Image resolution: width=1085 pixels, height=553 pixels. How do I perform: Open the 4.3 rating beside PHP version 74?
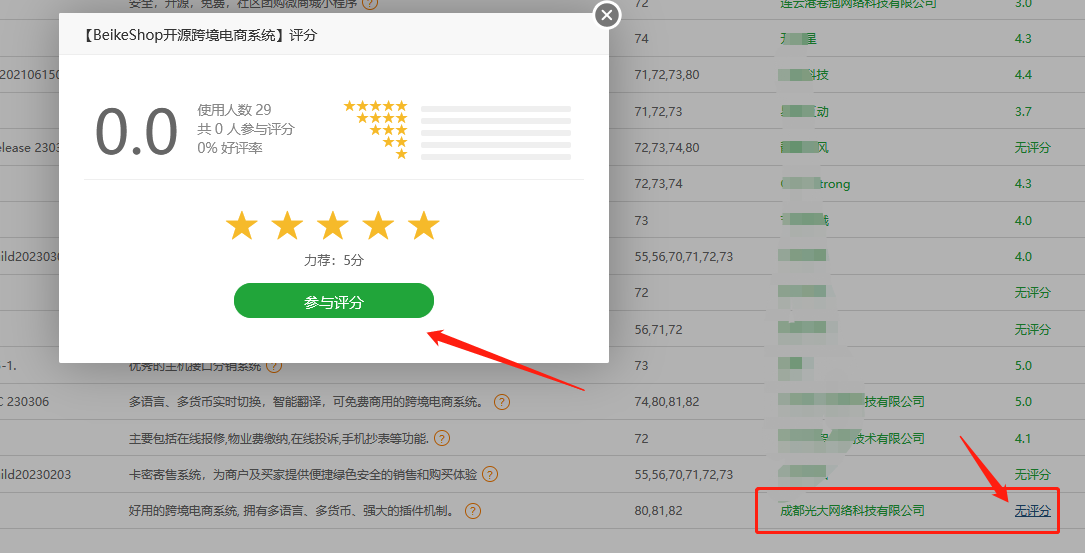(1023, 39)
